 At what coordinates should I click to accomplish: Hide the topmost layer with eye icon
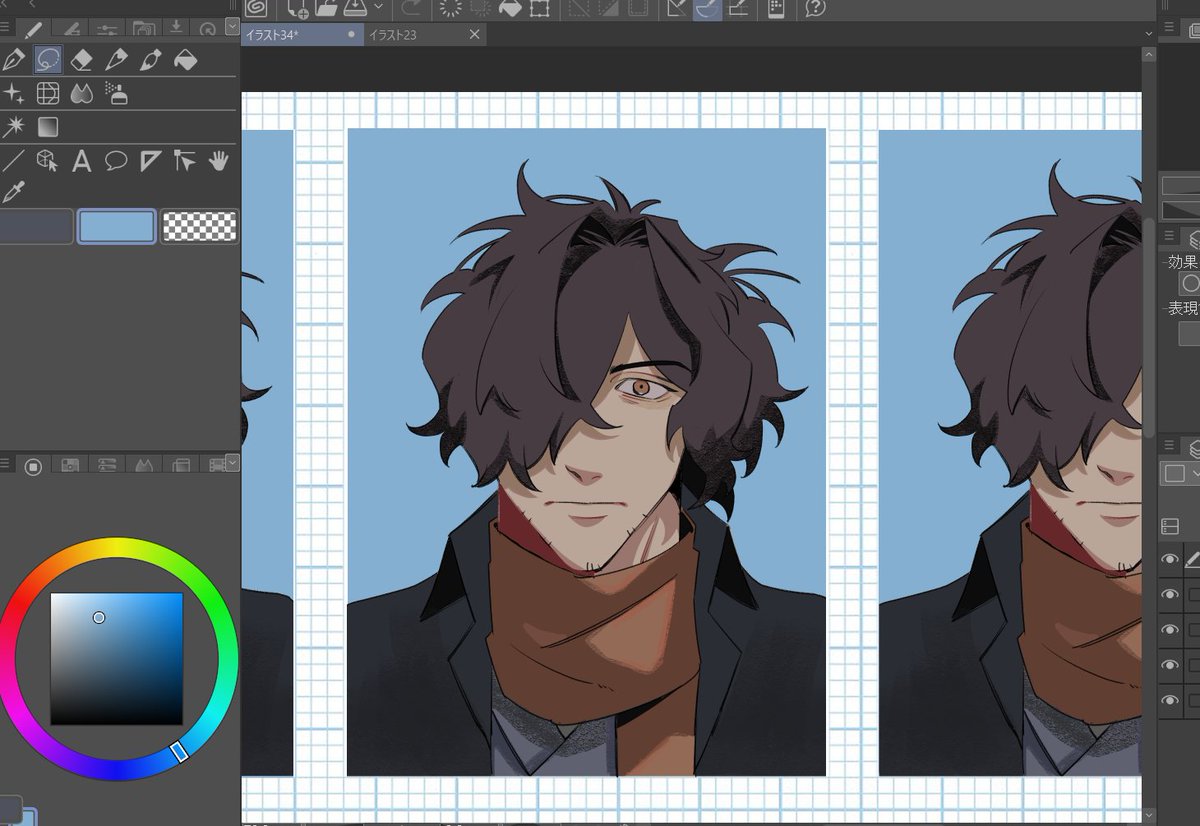click(x=1170, y=560)
